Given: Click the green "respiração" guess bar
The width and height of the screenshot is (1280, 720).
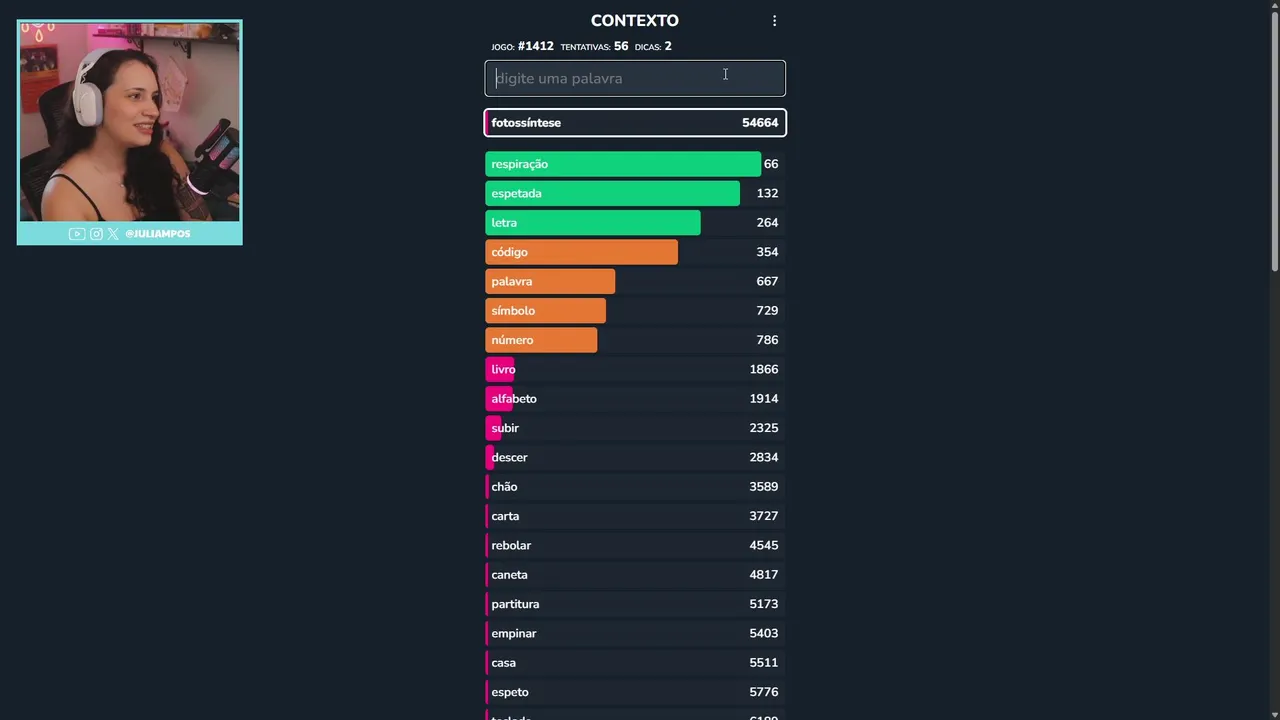Looking at the screenshot, I should click(x=622, y=164).
